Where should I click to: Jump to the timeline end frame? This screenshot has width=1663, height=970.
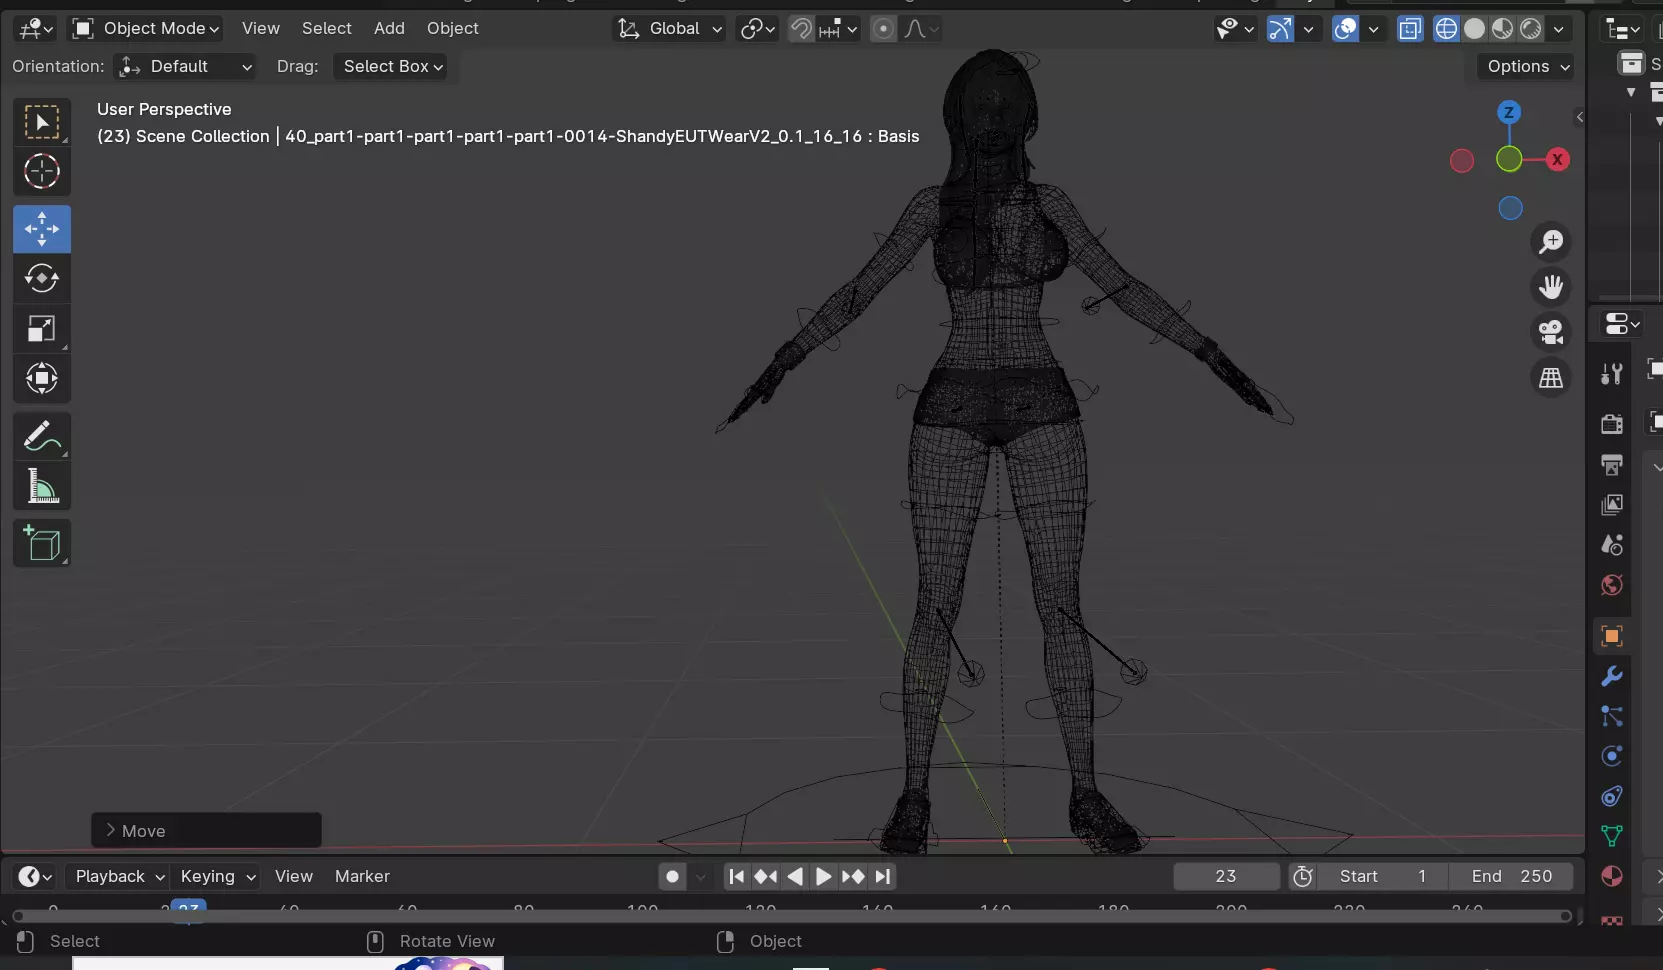882,877
